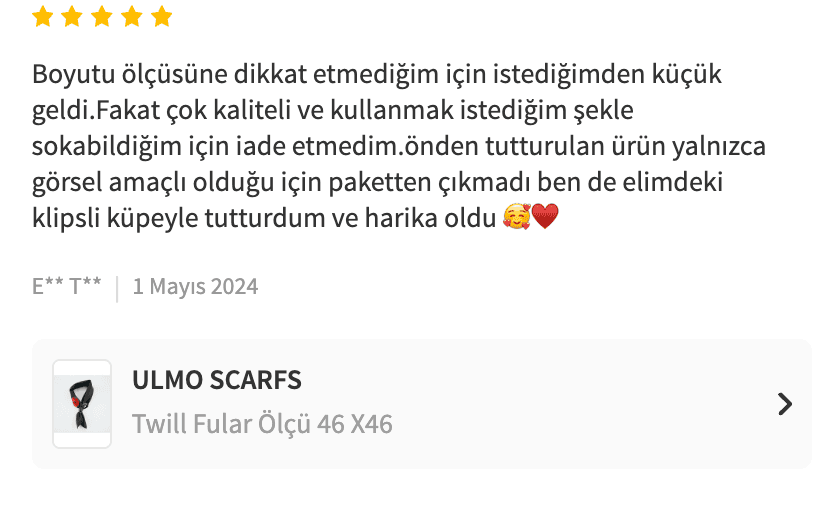Click the line starting with görsel amaçlı olduğu
The height and width of the screenshot is (520, 840).
coord(378,182)
